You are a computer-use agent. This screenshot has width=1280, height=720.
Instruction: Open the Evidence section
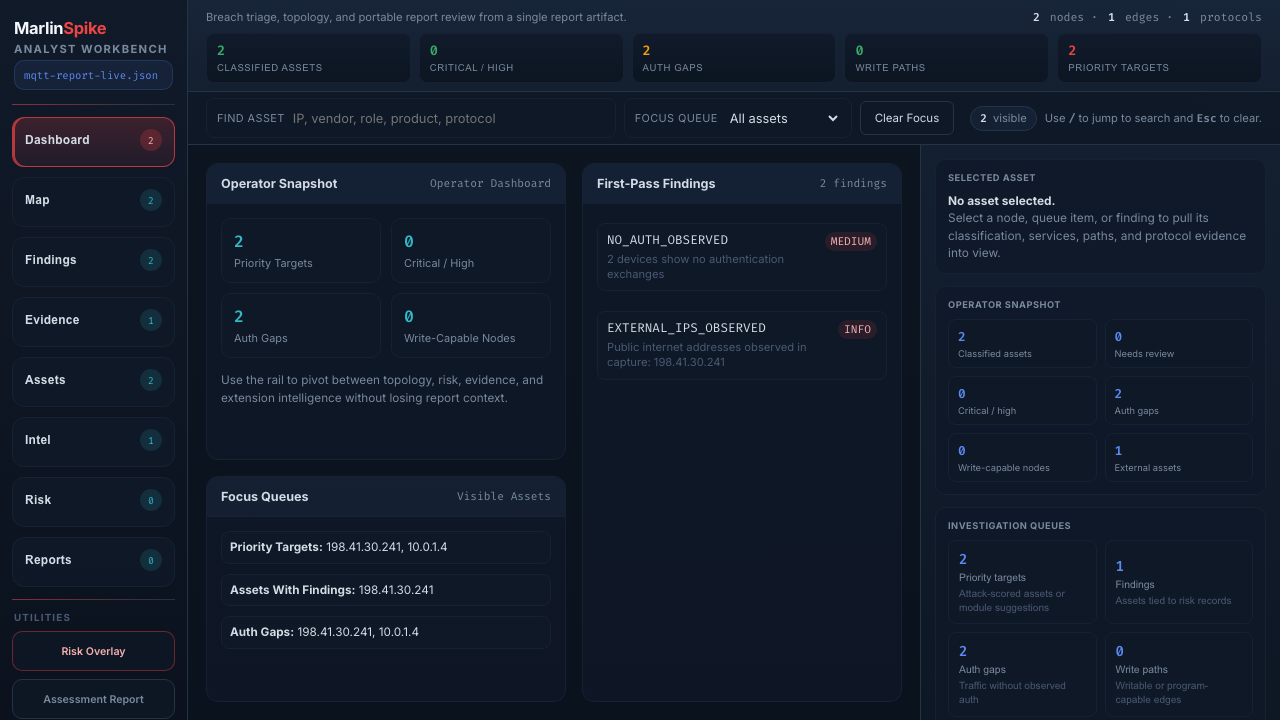pyautogui.click(x=93, y=321)
